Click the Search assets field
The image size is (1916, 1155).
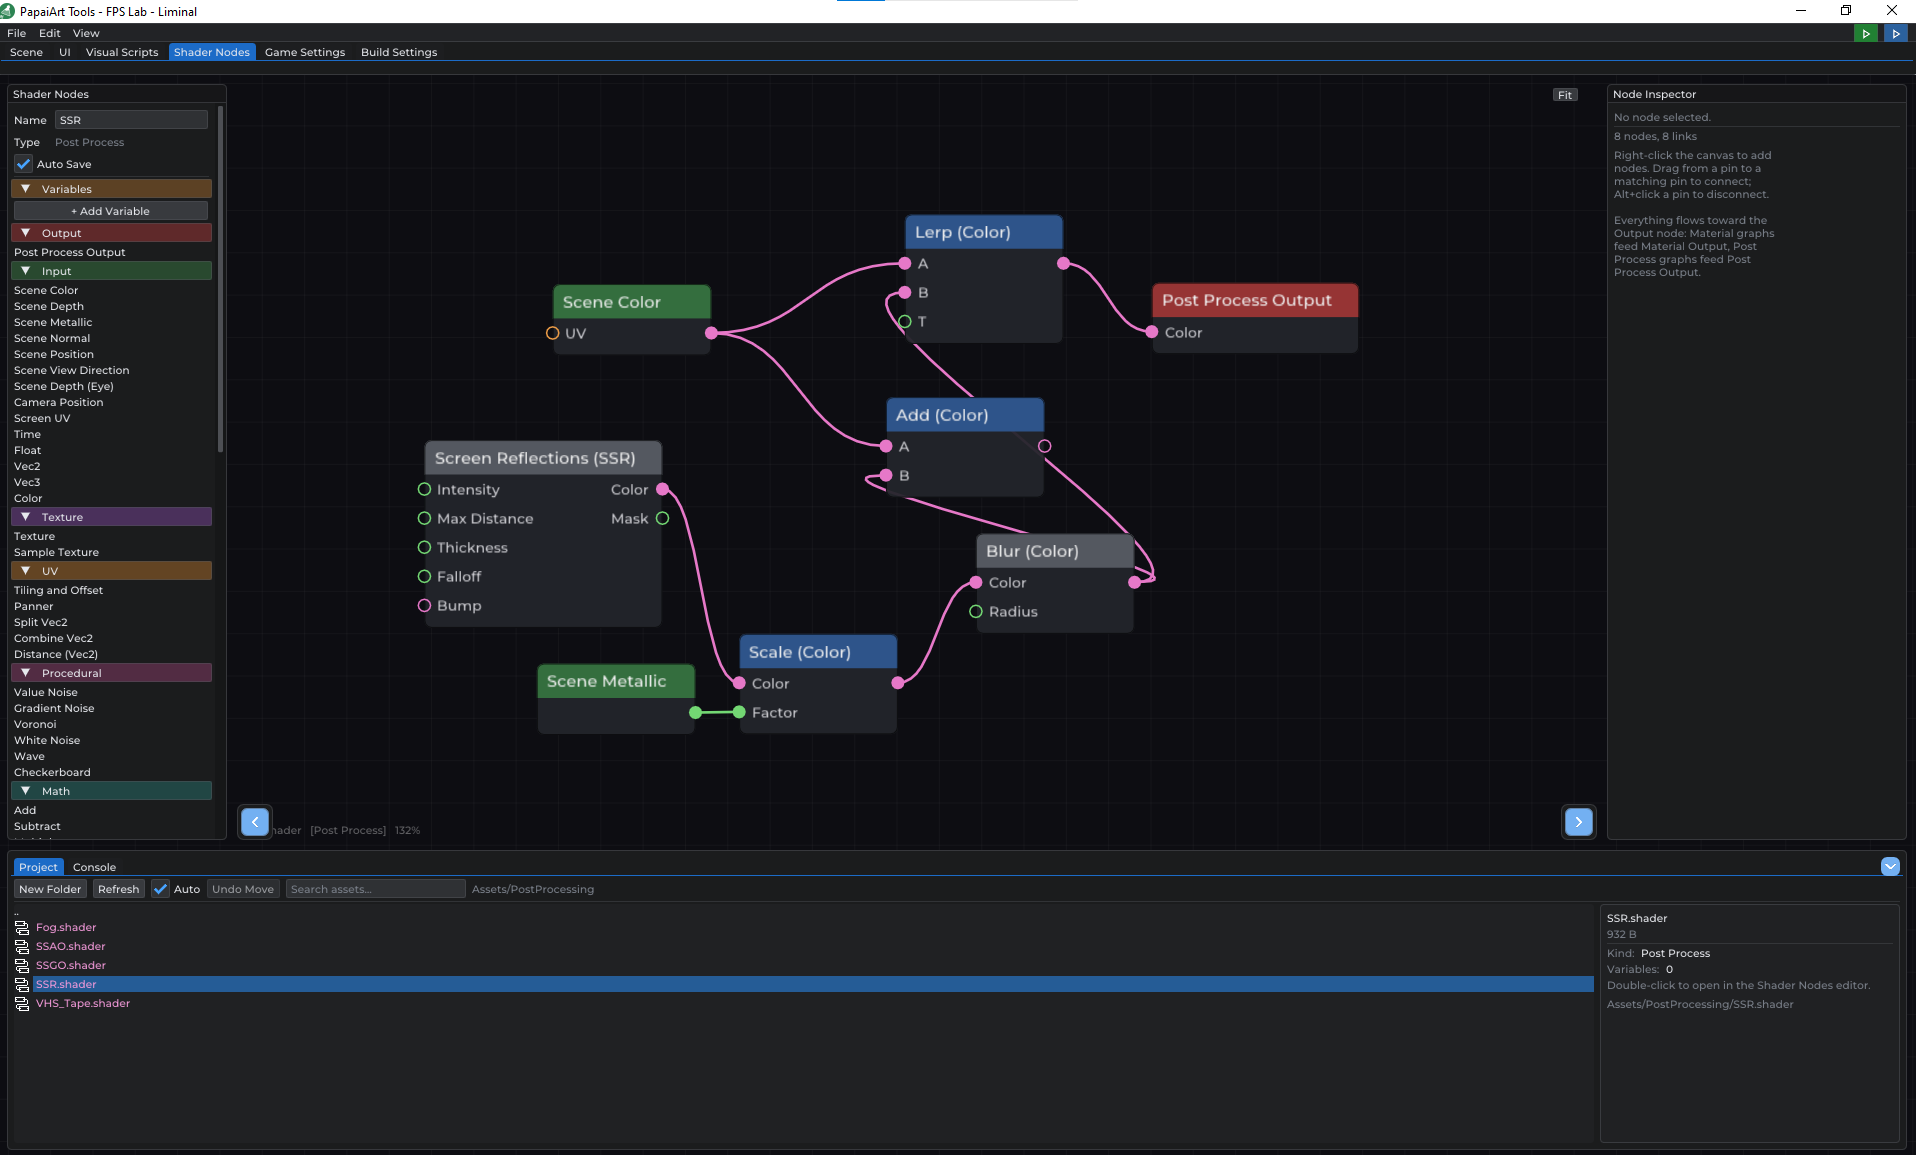pyautogui.click(x=375, y=889)
